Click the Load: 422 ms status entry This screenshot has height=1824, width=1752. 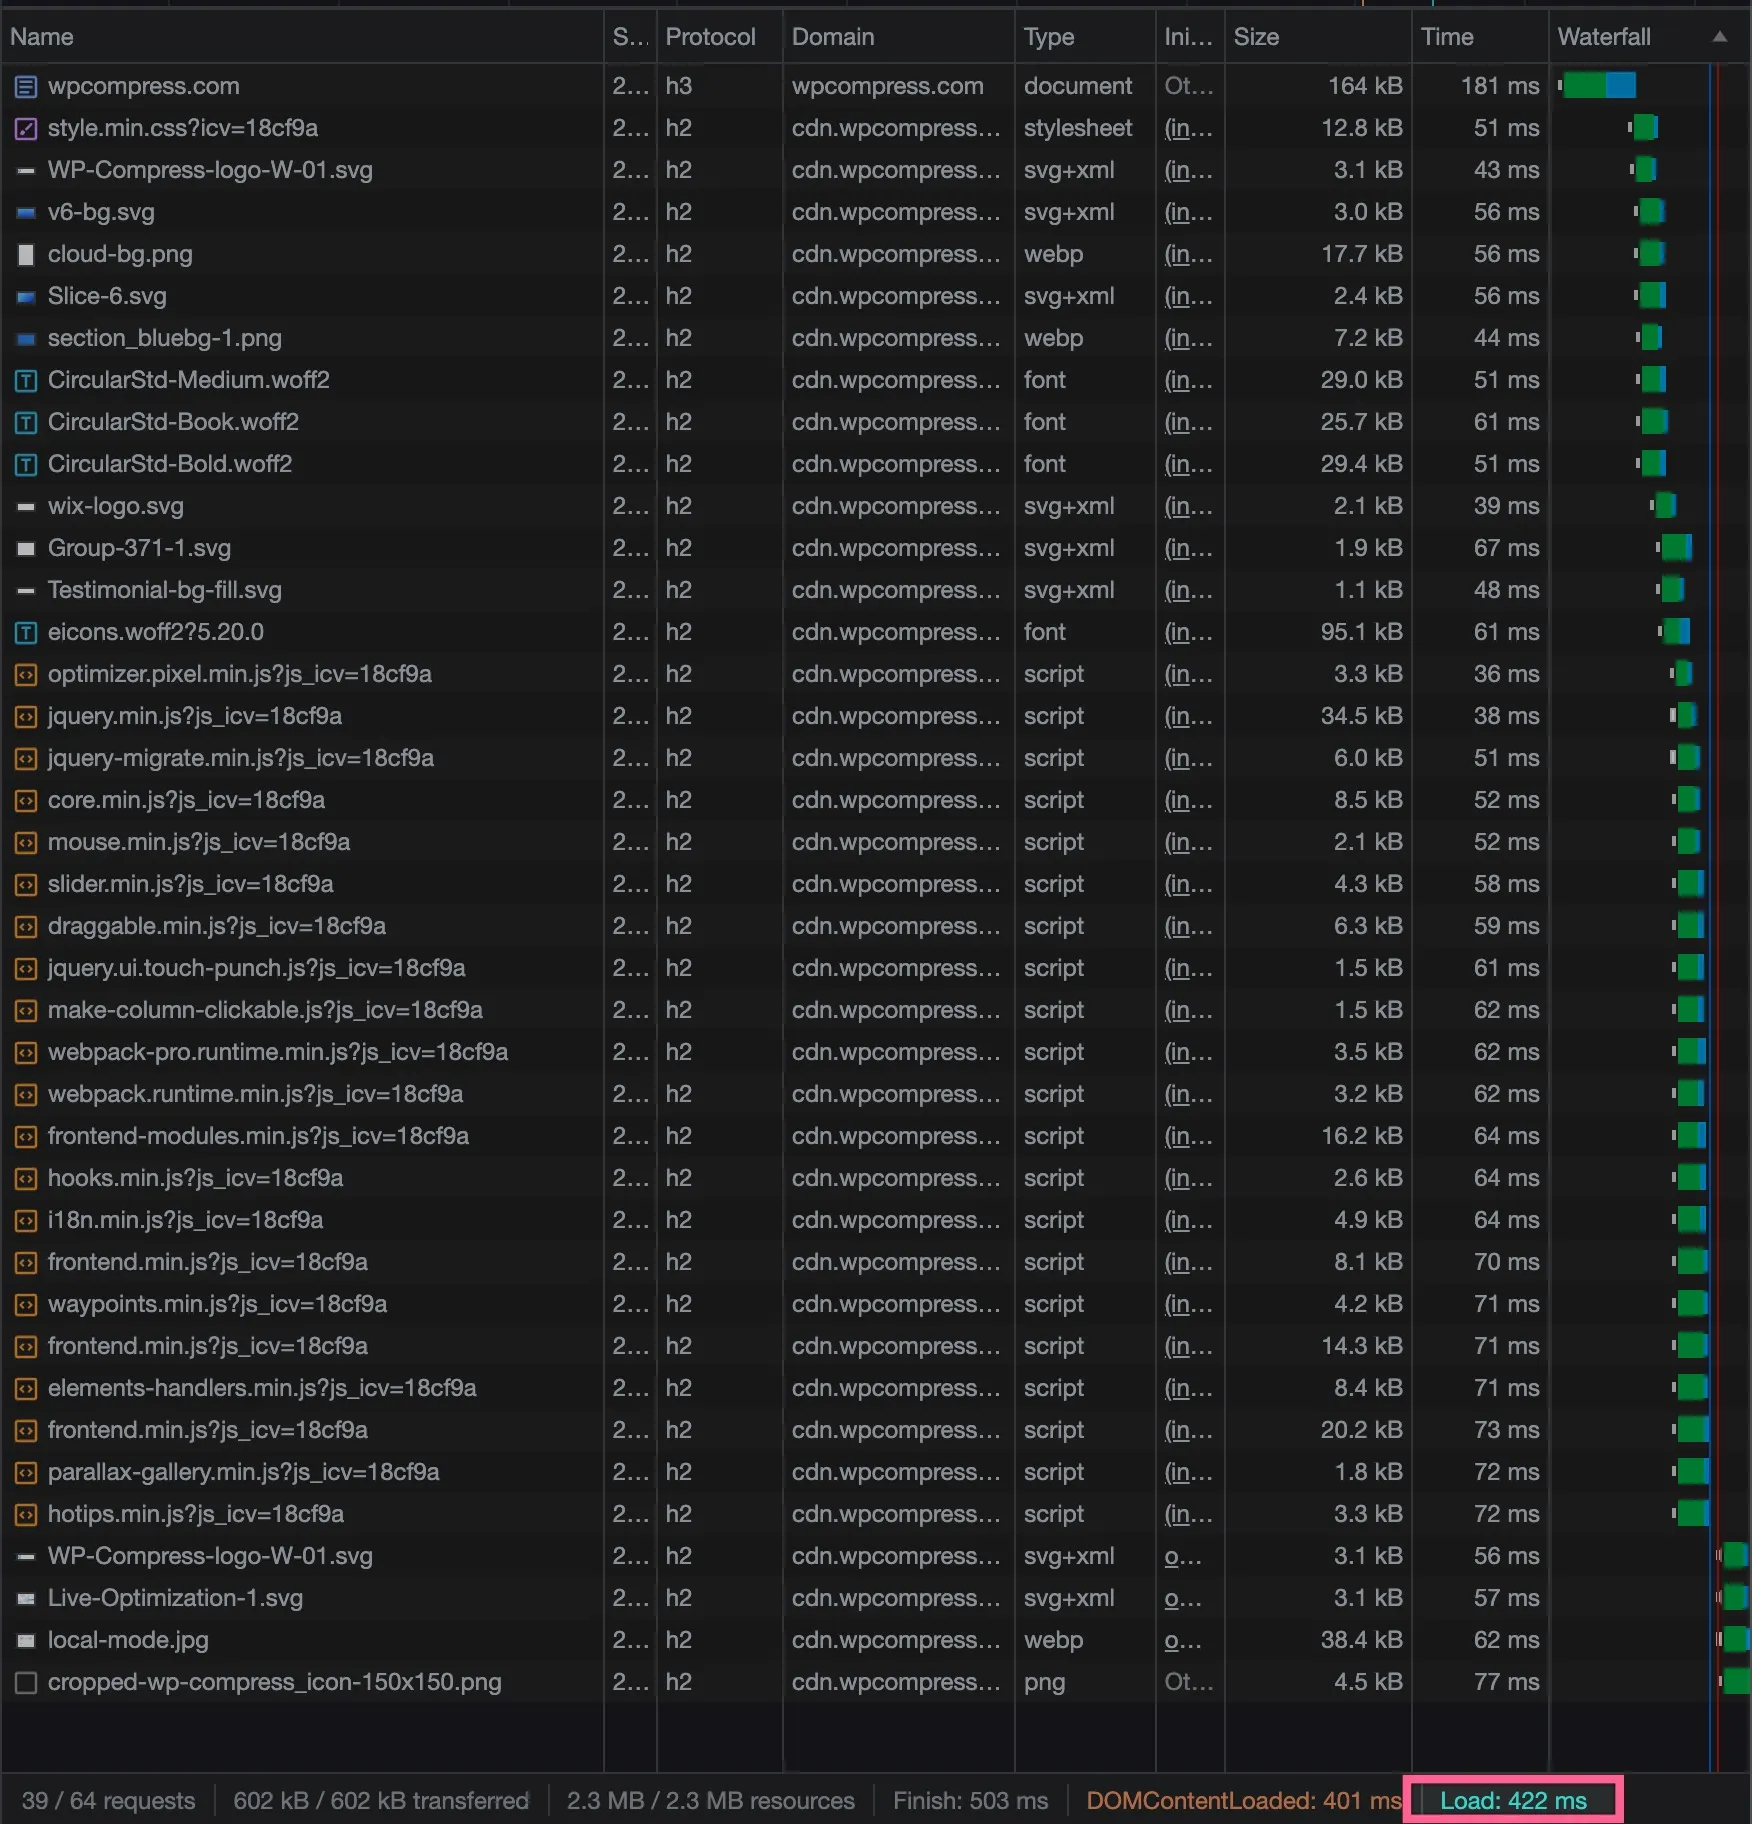[x=1513, y=1801]
